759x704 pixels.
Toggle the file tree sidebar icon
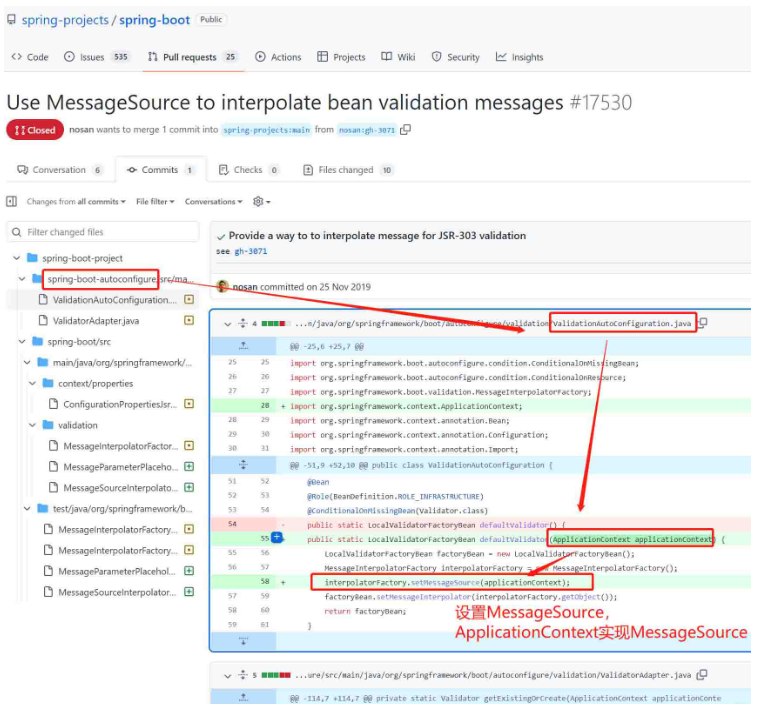pos(12,201)
